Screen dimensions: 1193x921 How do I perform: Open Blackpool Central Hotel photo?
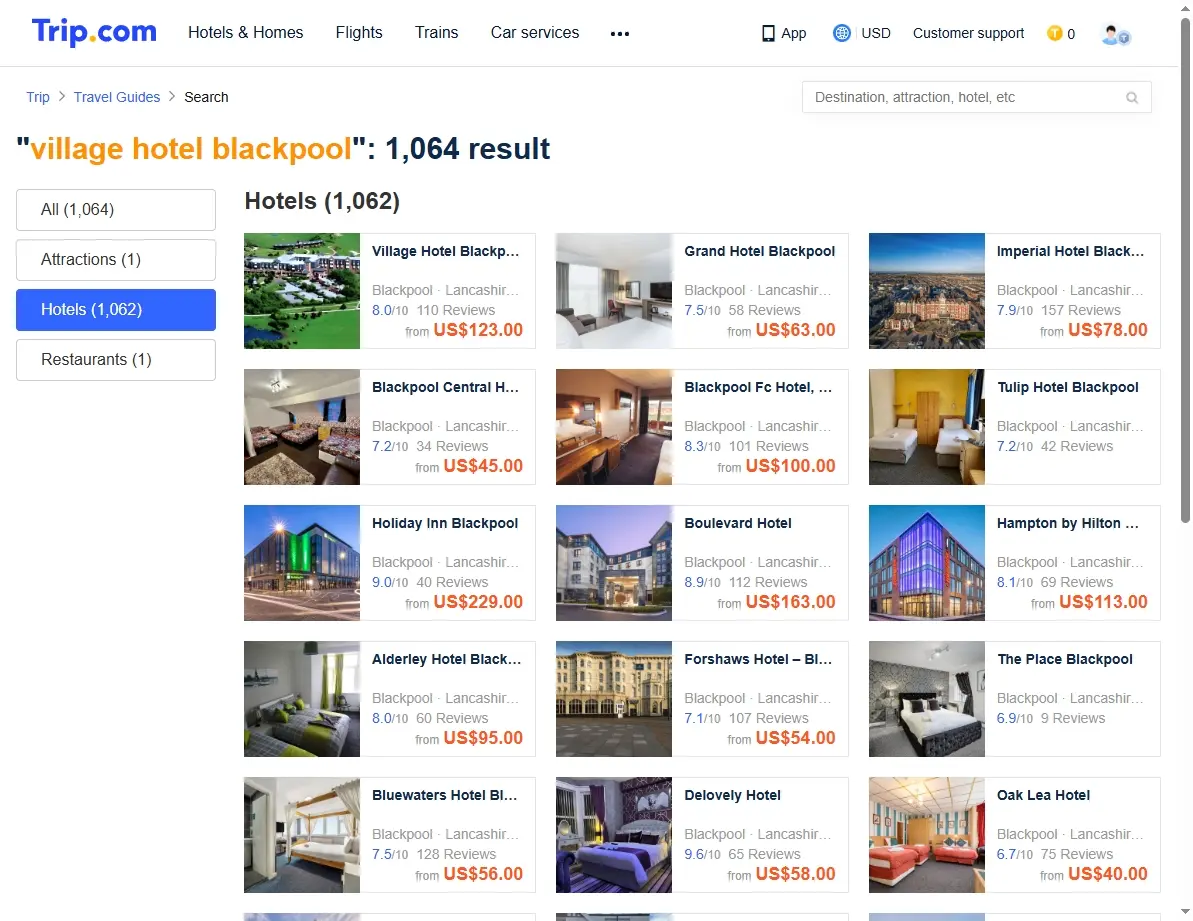click(302, 427)
